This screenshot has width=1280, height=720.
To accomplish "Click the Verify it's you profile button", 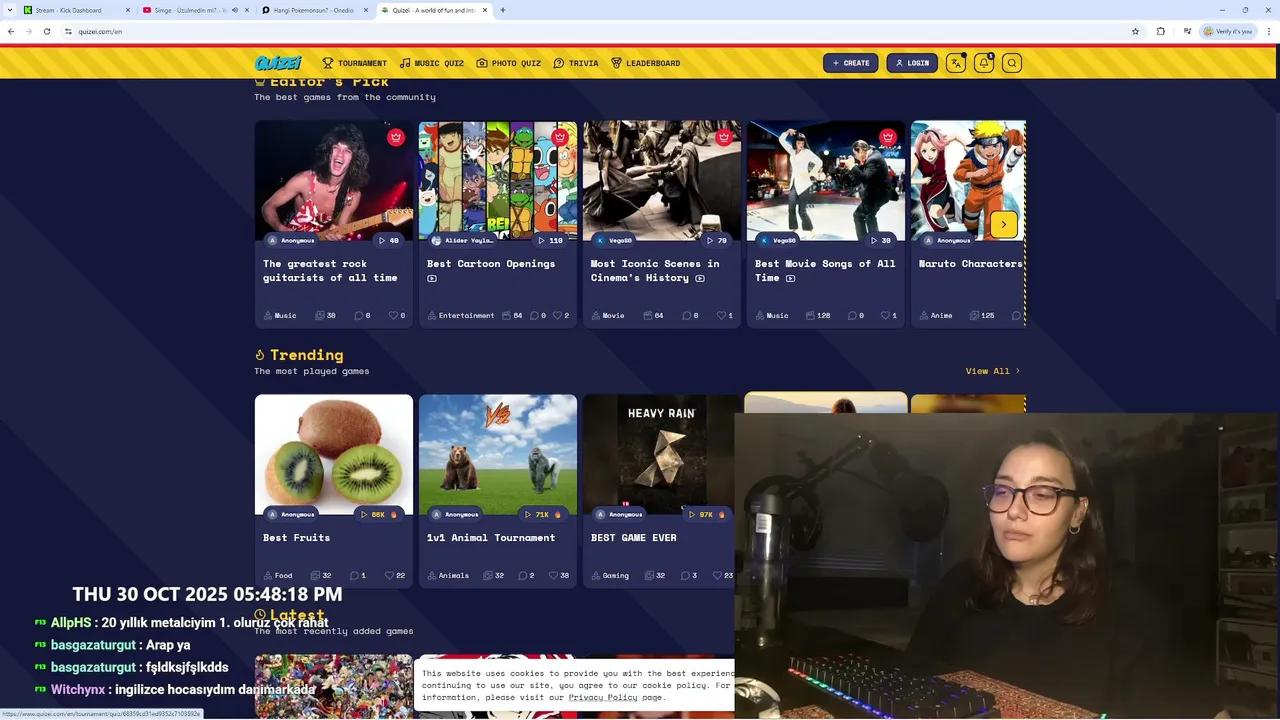I will tap(1228, 31).
